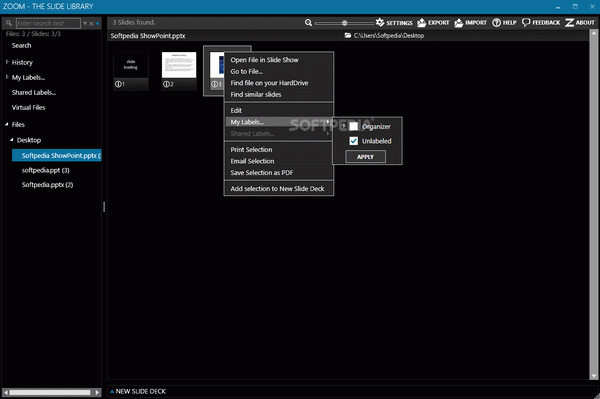Viewport: 600px width, 399px height.
Task: Expand the History tree node
Action: coord(7,62)
